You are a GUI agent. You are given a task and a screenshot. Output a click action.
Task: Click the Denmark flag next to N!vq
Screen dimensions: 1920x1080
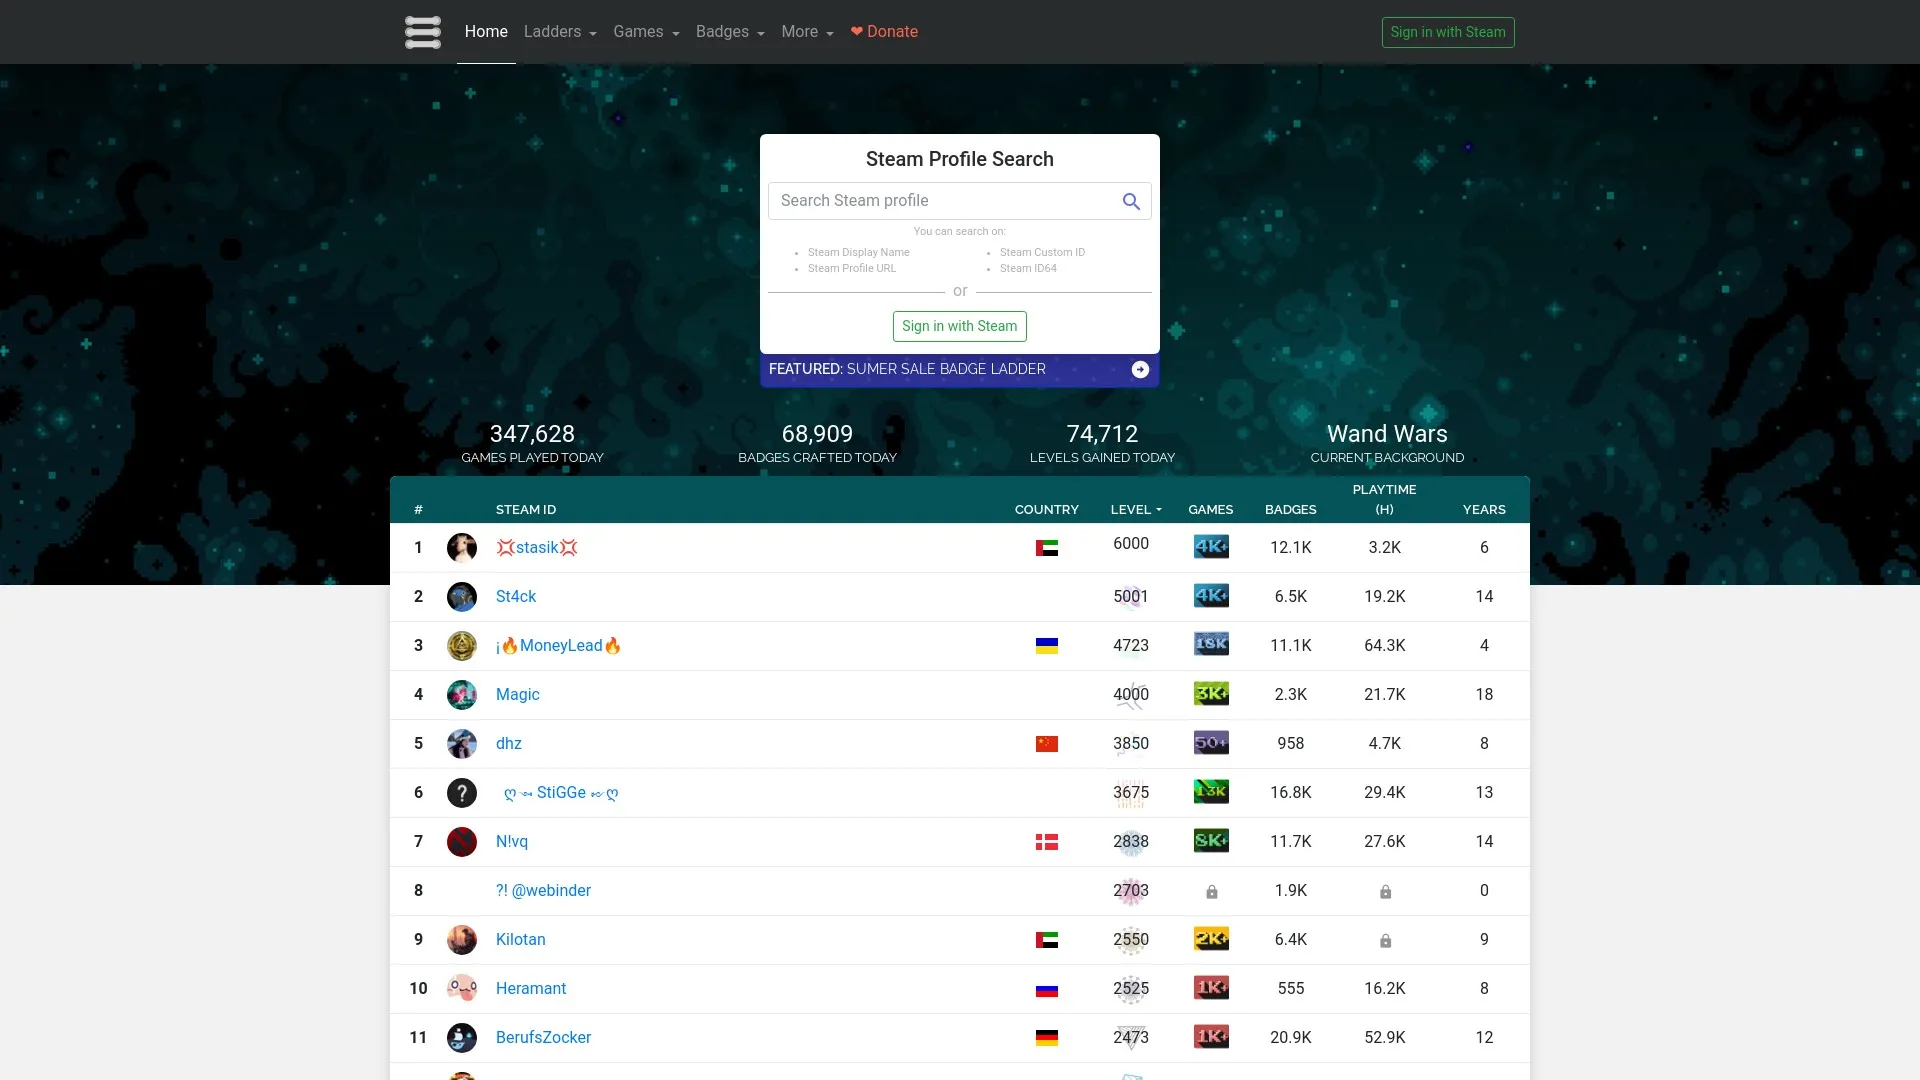click(1046, 842)
